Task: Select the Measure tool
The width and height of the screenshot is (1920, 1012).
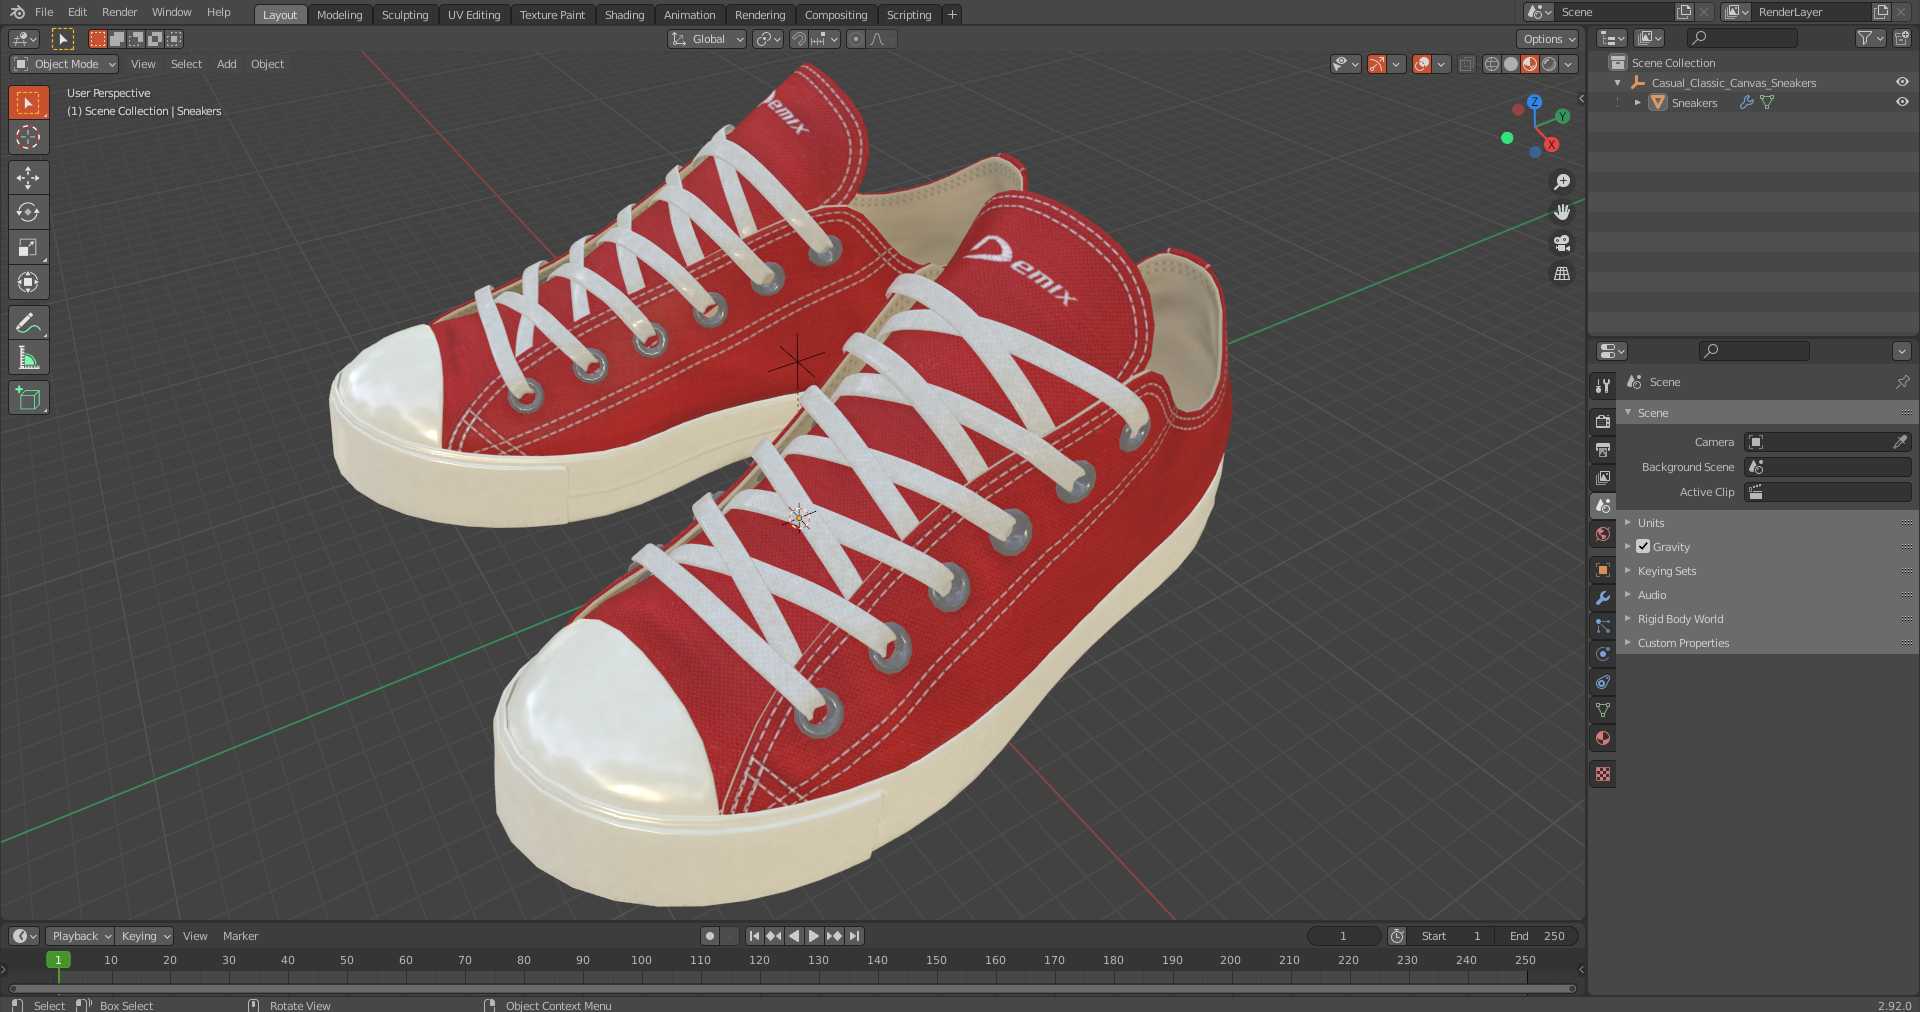Action: coord(28,358)
